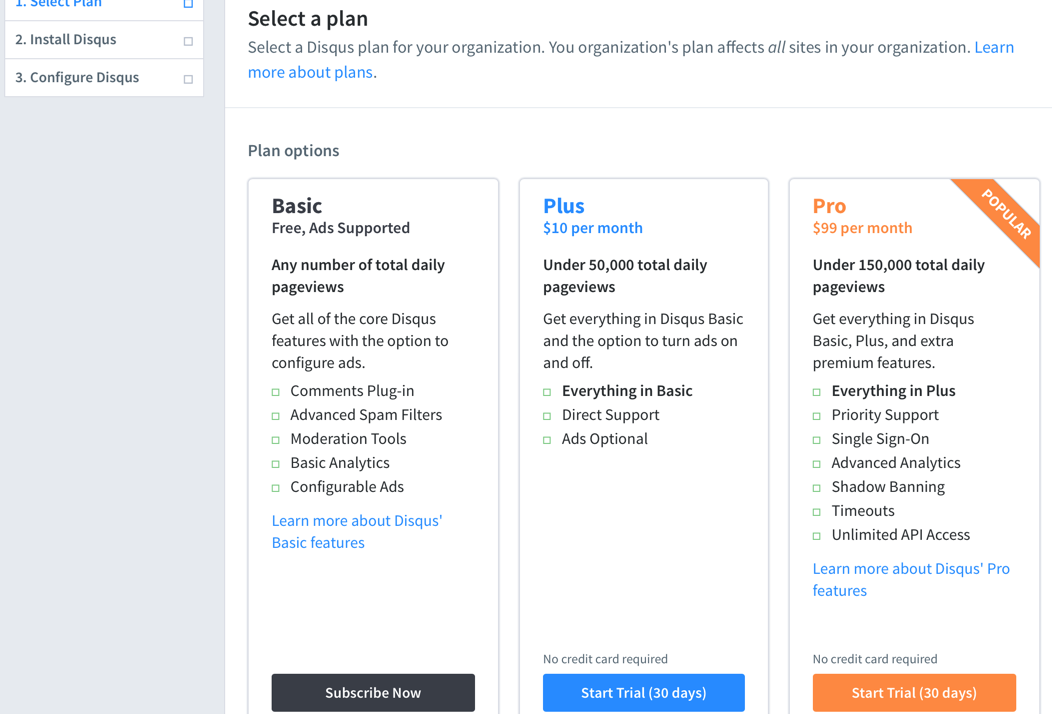Click bullet icon next to Single Sign-On
Image resolution: width=1052 pixels, height=715 pixels.
tap(817, 440)
